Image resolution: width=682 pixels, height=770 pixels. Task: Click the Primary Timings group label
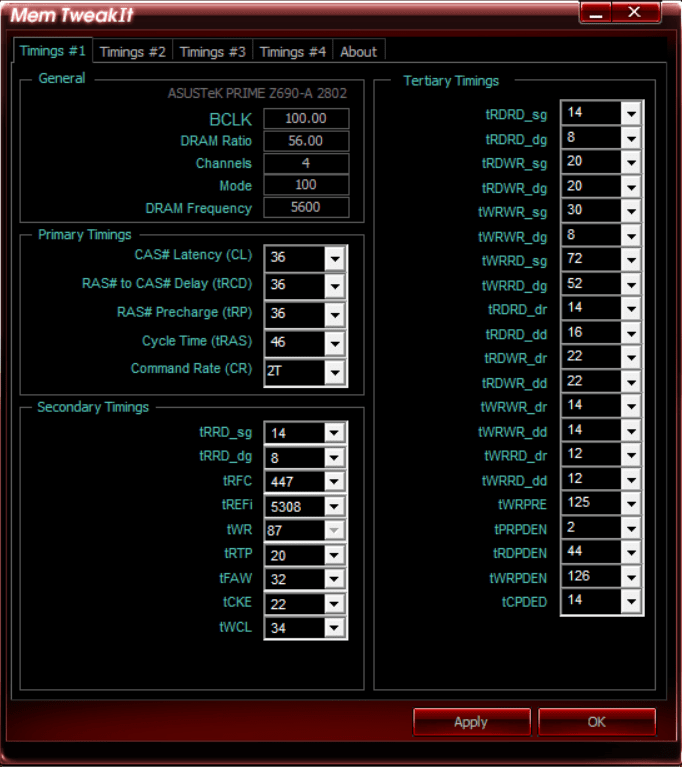click(85, 235)
